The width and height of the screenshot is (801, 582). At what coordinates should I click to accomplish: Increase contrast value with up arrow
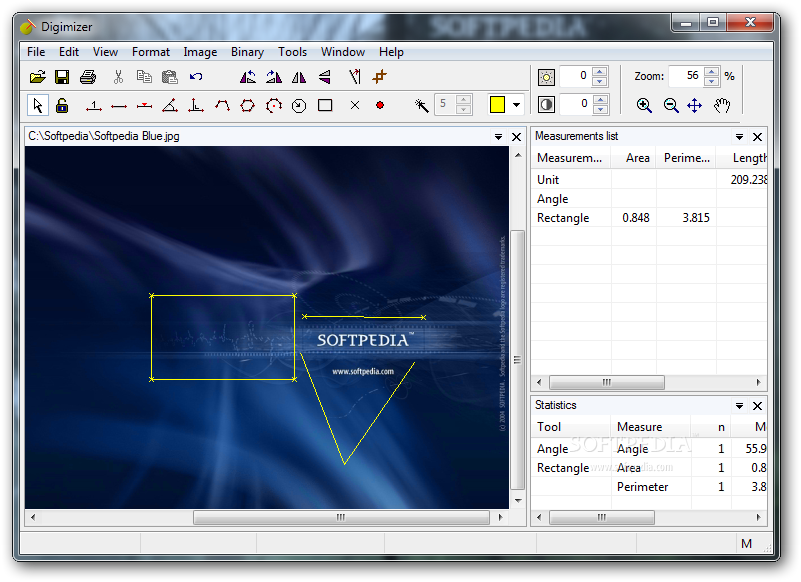pyautogui.click(x=600, y=99)
